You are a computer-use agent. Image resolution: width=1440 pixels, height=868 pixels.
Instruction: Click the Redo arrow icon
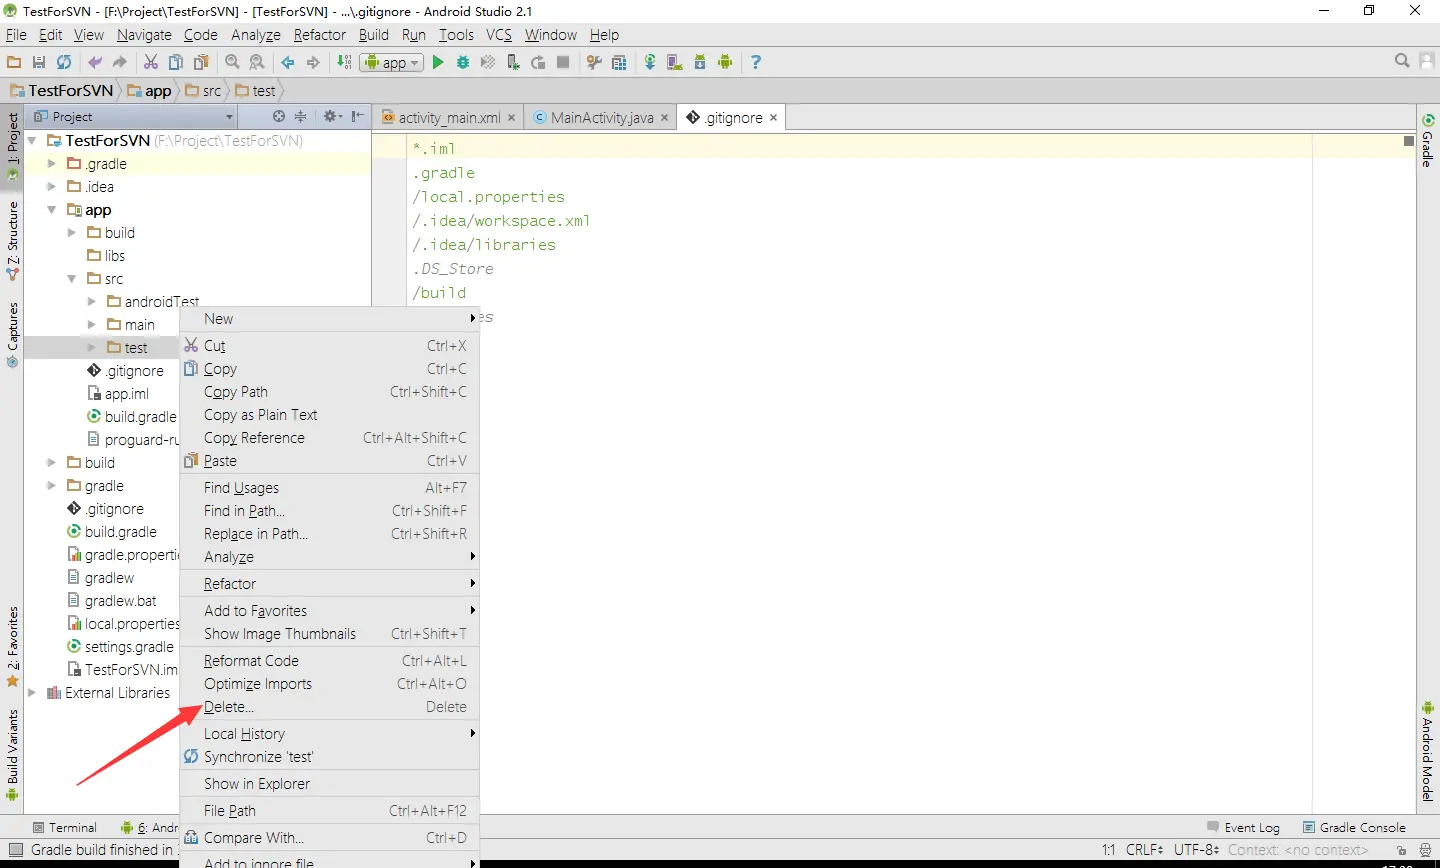[x=120, y=62]
